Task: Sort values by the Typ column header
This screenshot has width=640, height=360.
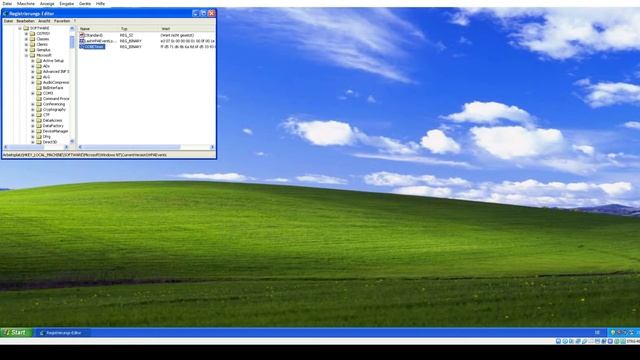Action: click(x=139, y=29)
